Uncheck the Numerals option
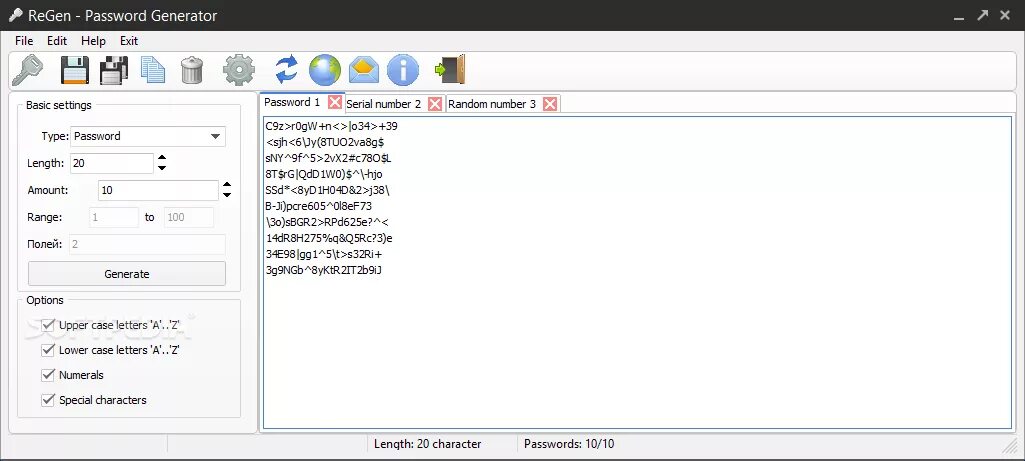Screen dimensions: 1025x461 coord(48,375)
